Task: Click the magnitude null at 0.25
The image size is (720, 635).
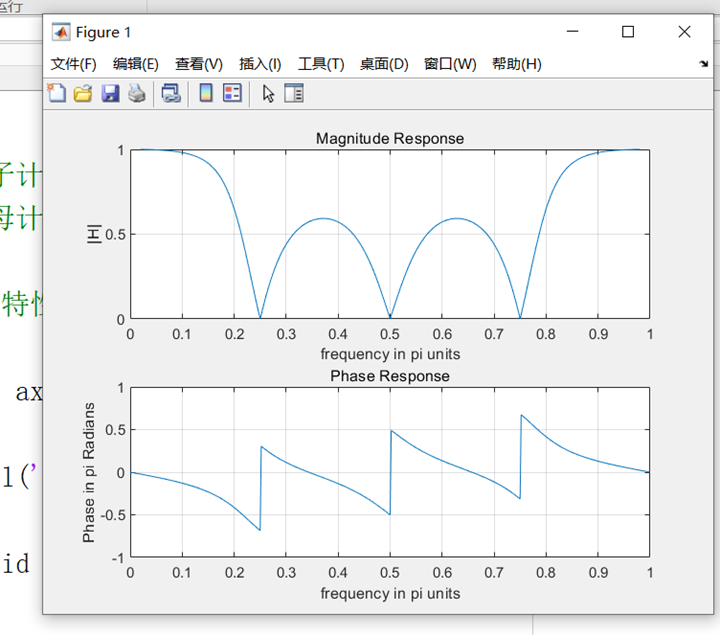Action: coord(260,316)
